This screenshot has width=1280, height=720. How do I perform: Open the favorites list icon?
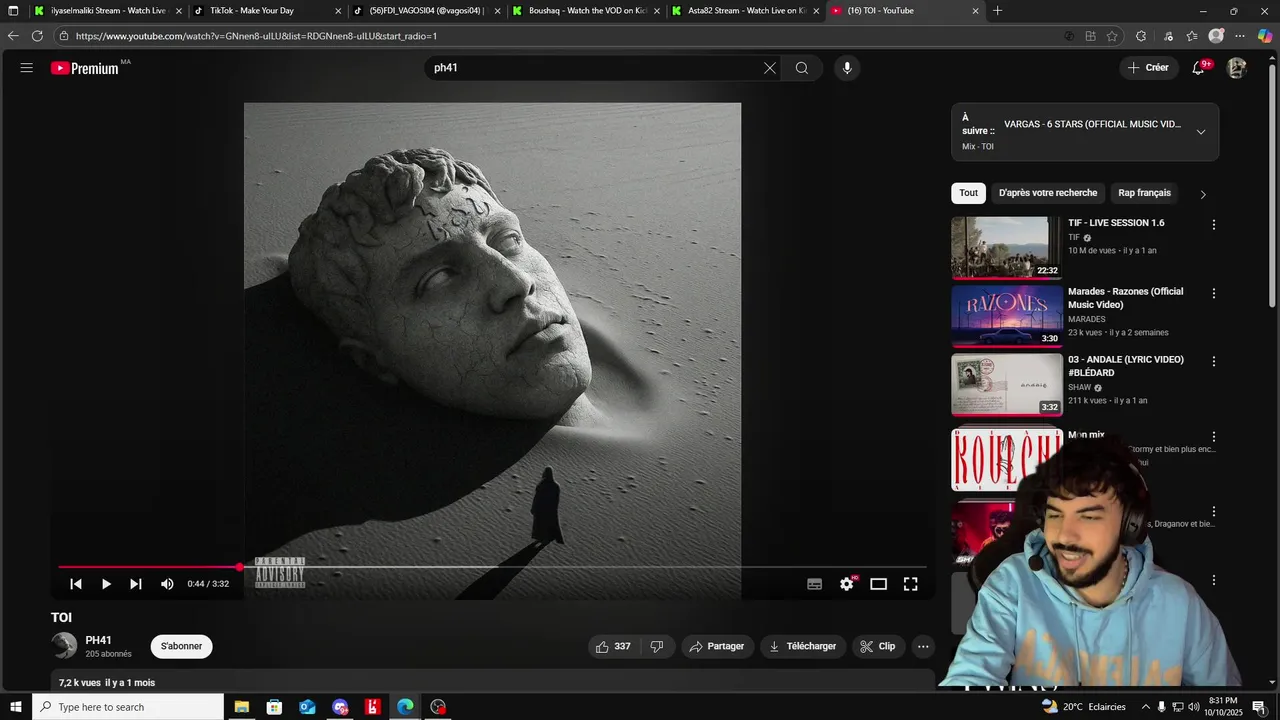point(1192,36)
